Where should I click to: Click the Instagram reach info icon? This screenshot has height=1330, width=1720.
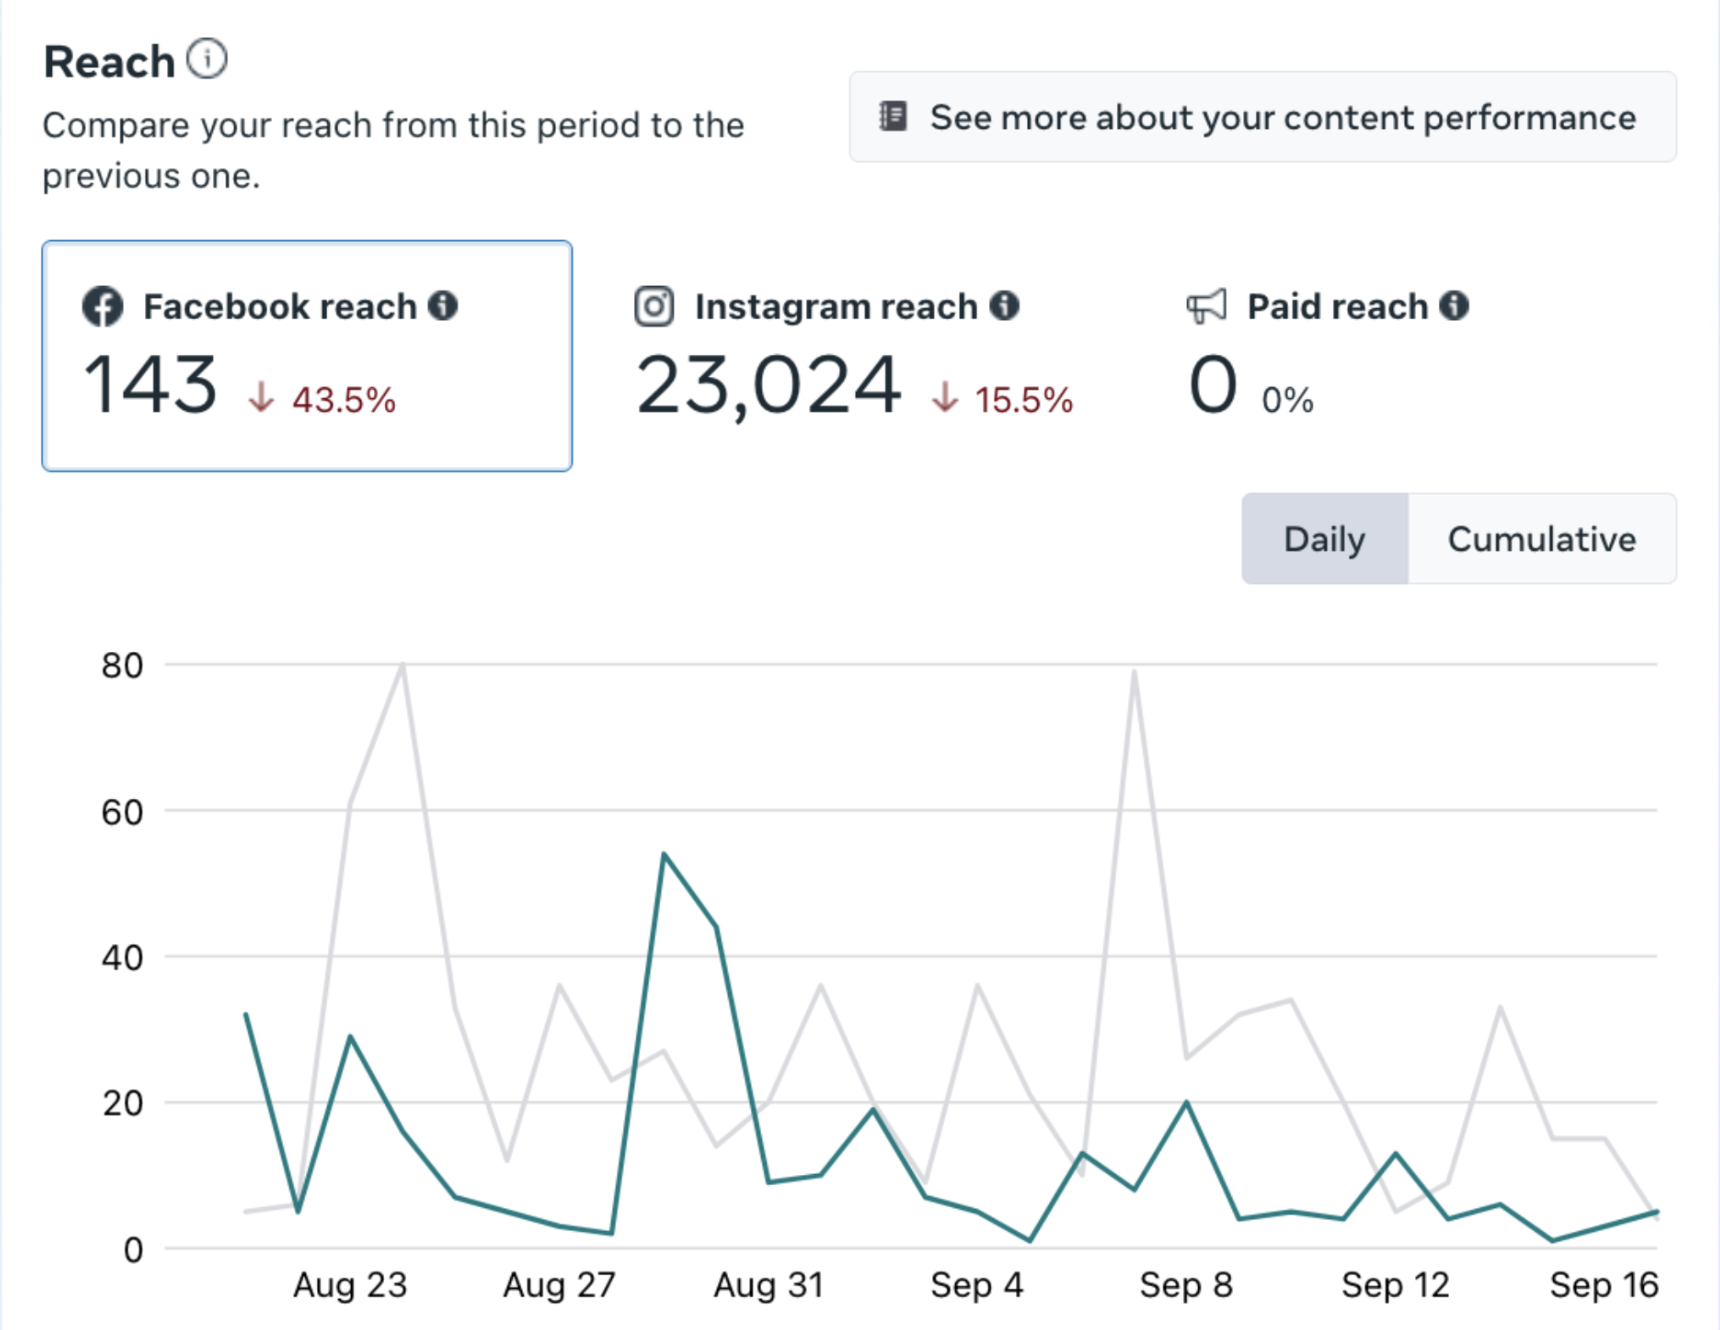pos(1007,307)
